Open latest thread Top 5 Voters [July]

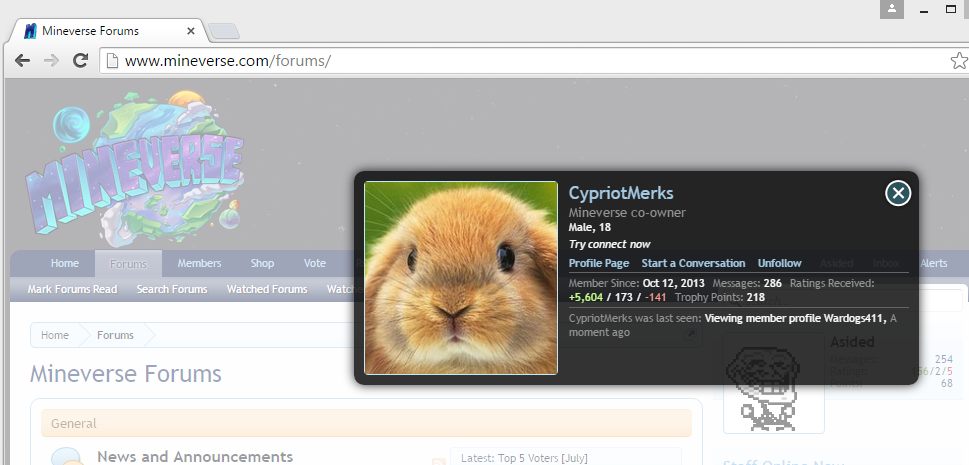coord(543,458)
